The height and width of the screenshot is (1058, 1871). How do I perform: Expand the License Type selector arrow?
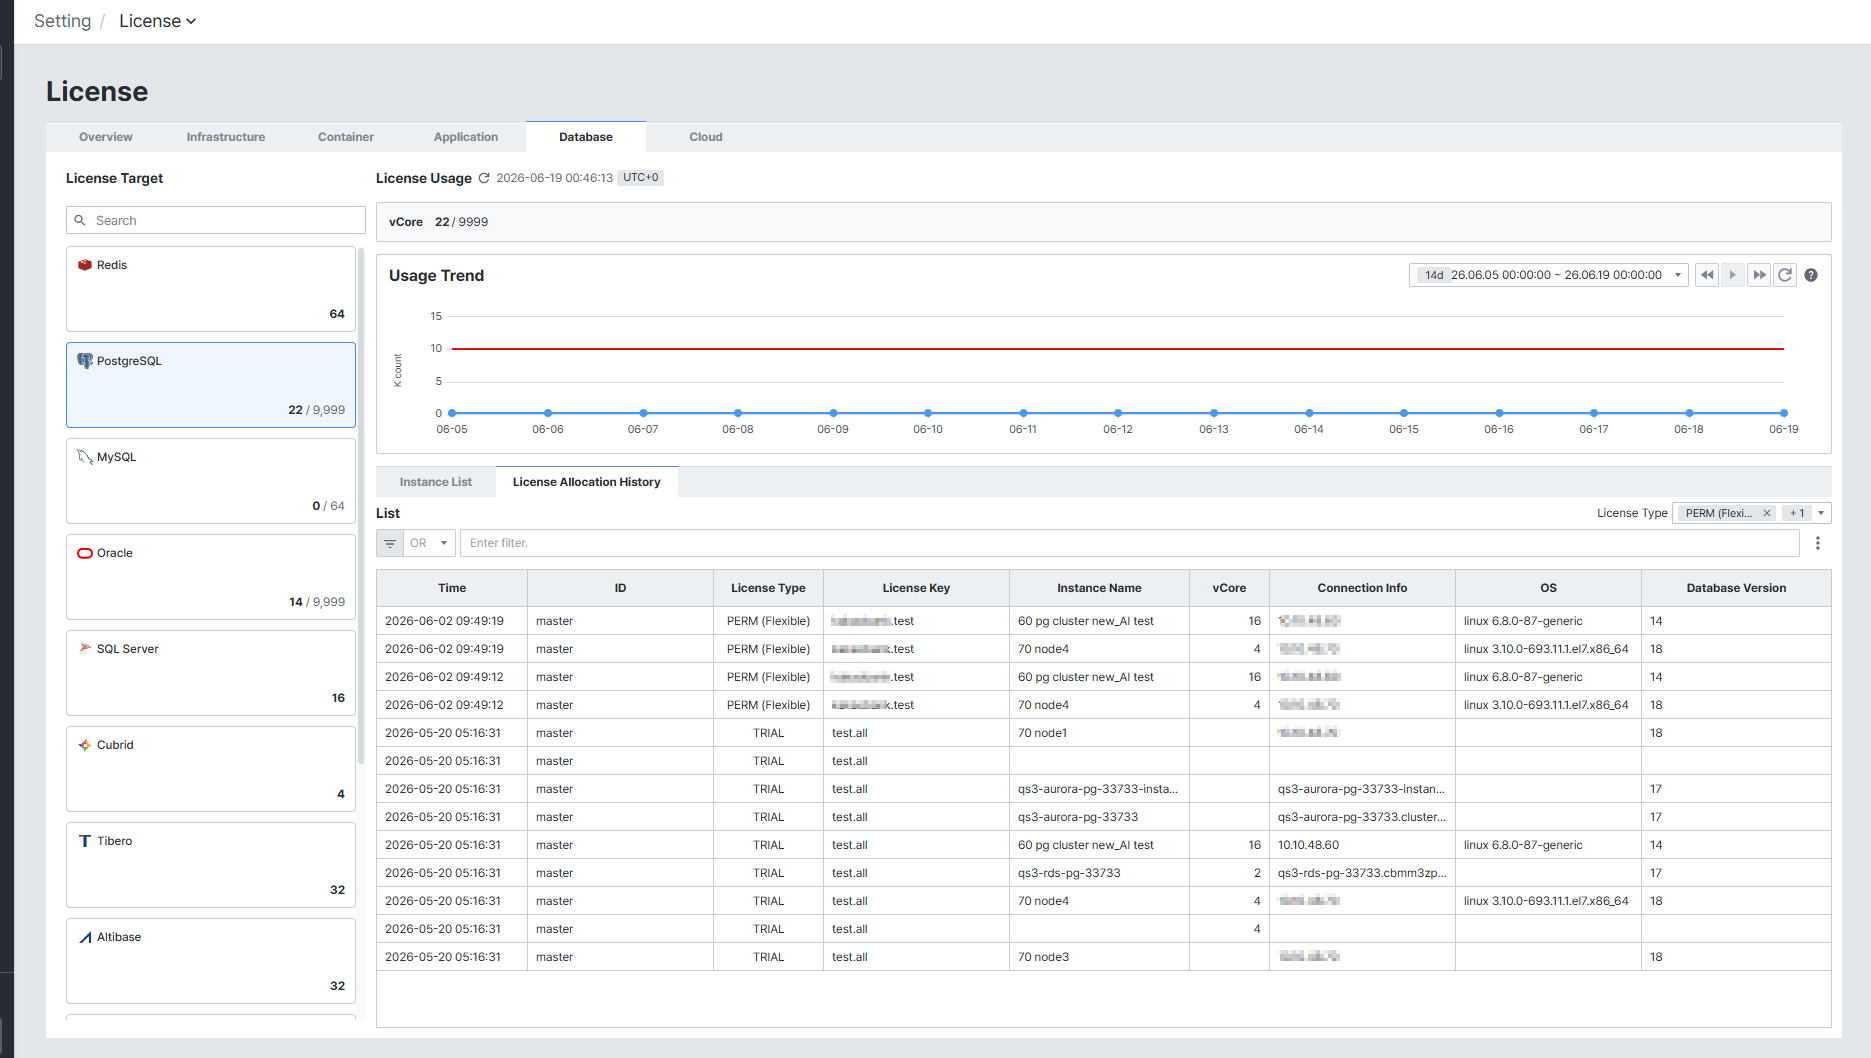(1821, 513)
